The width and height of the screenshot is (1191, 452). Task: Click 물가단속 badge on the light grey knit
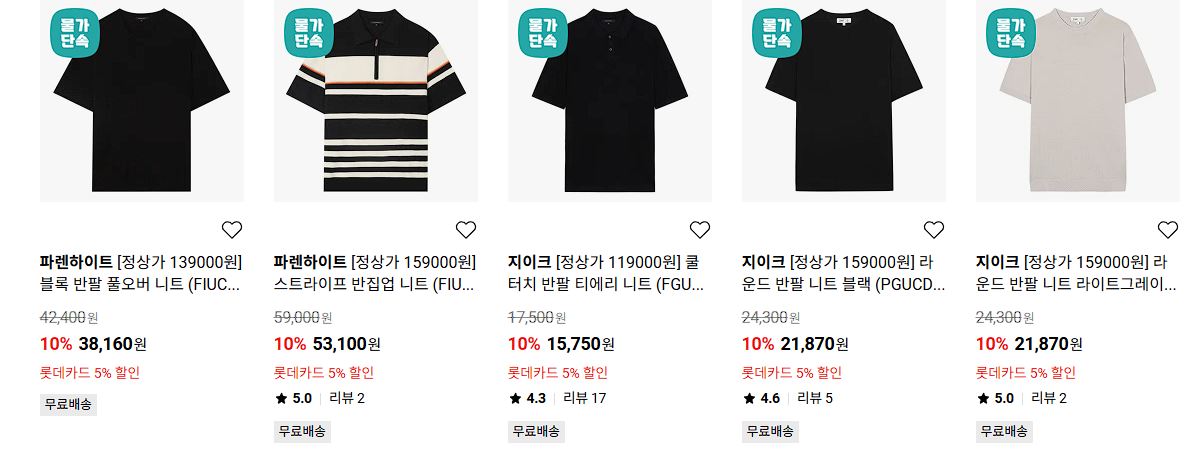(x=1011, y=33)
